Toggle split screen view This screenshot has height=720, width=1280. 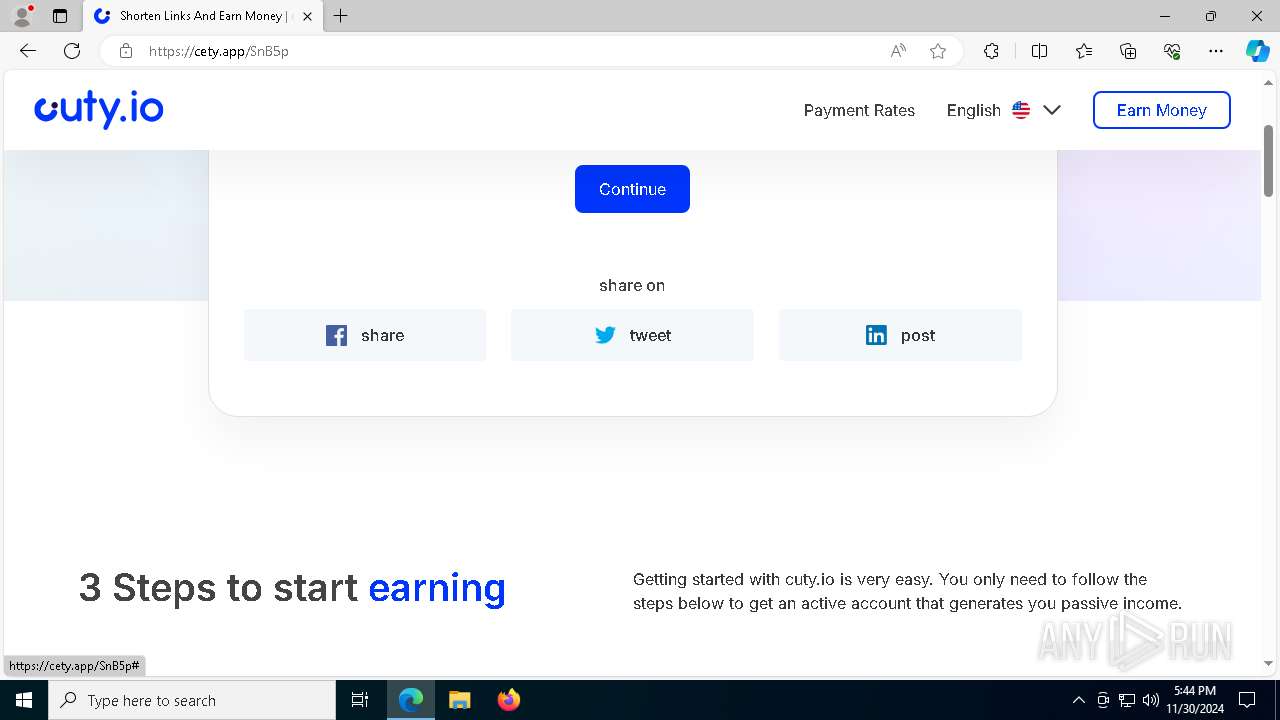(1039, 51)
